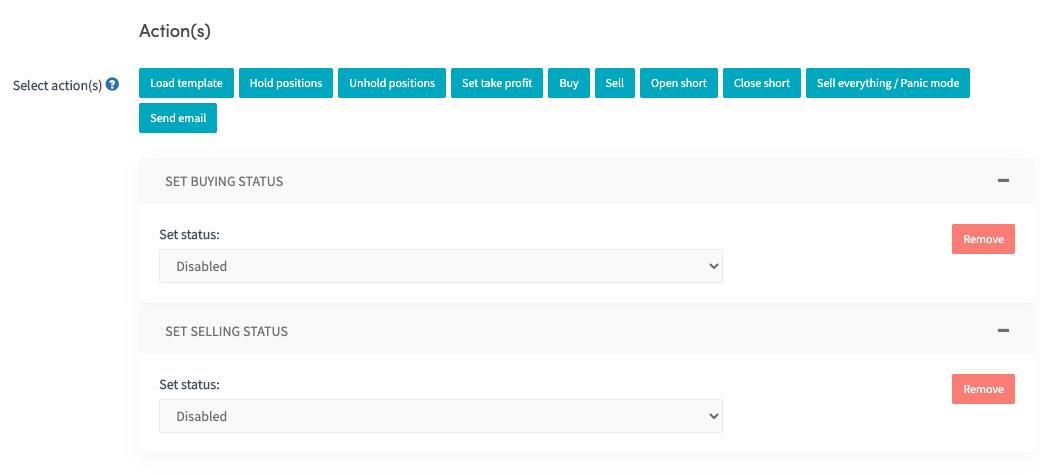Add the Hold positions action
This screenshot has width=1040, height=475.
pos(286,83)
